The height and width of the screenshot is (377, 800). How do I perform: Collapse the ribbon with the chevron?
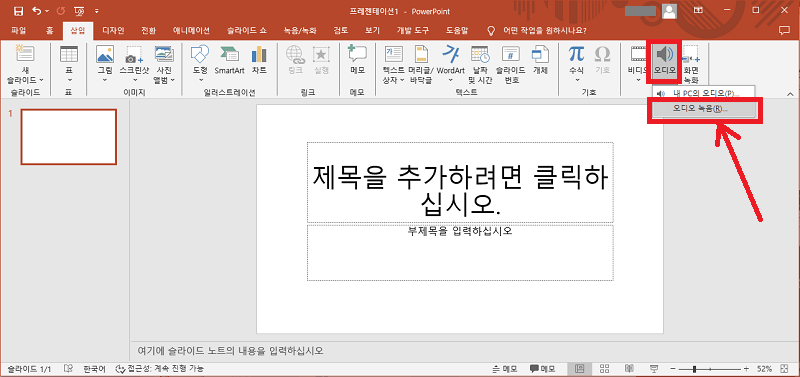tap(790, 94)
